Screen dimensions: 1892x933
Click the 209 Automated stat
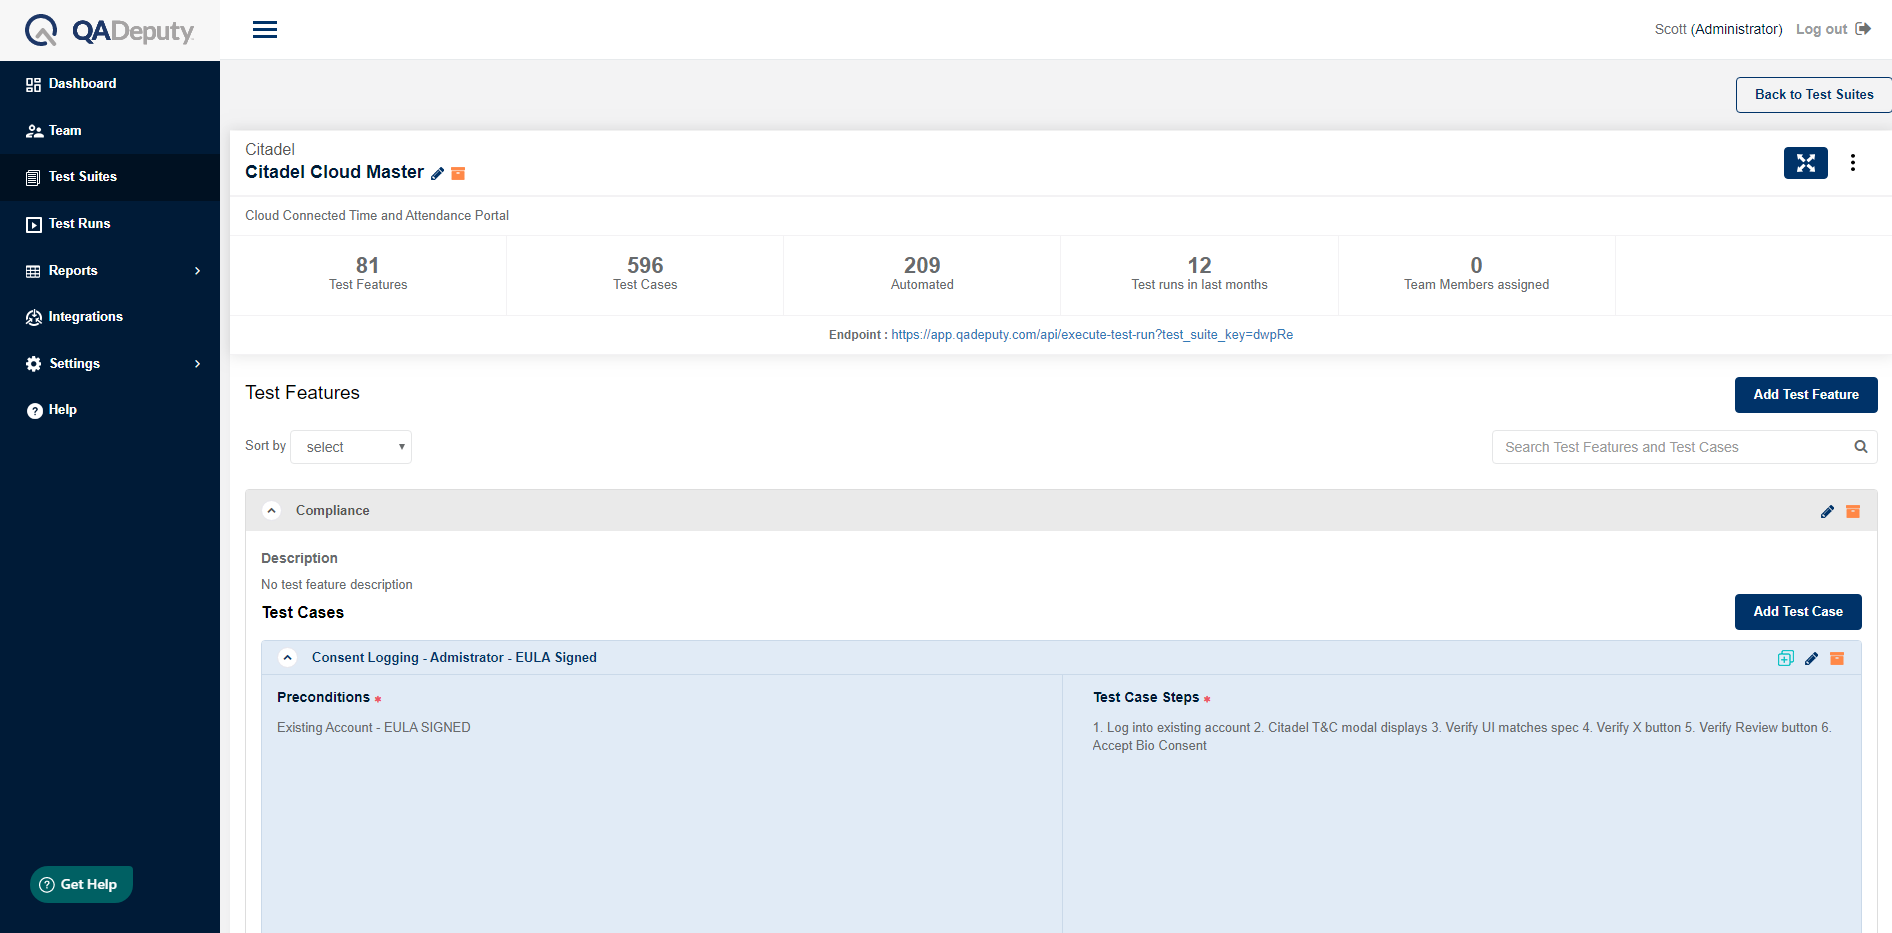point(922,274)
